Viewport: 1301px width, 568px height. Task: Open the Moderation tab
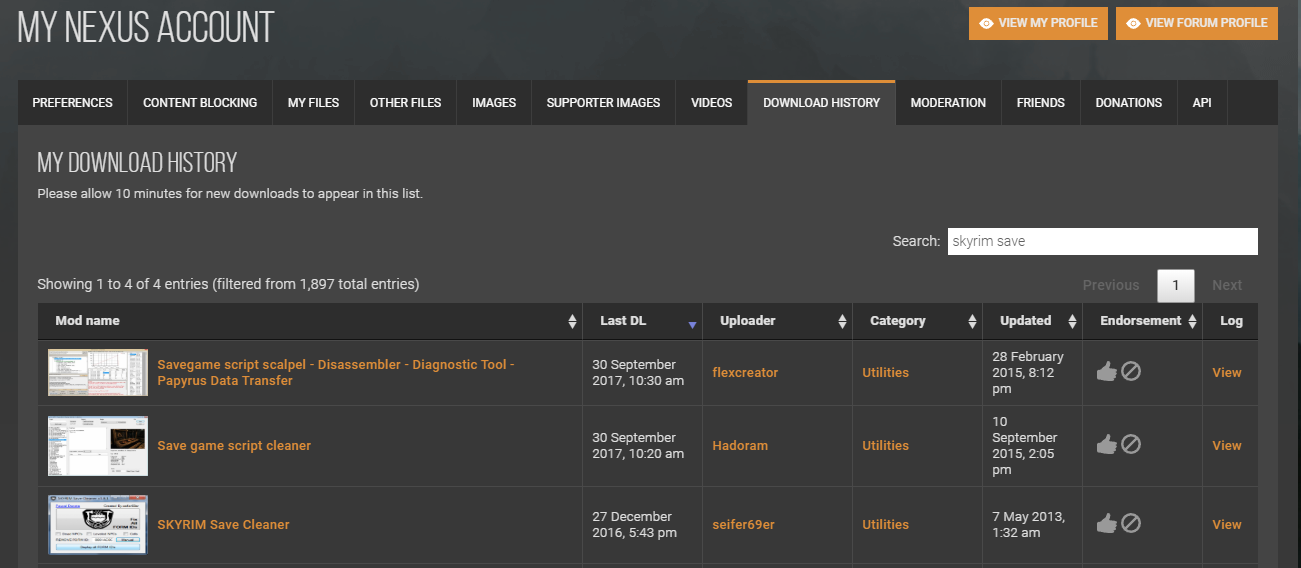click(948, 103)
